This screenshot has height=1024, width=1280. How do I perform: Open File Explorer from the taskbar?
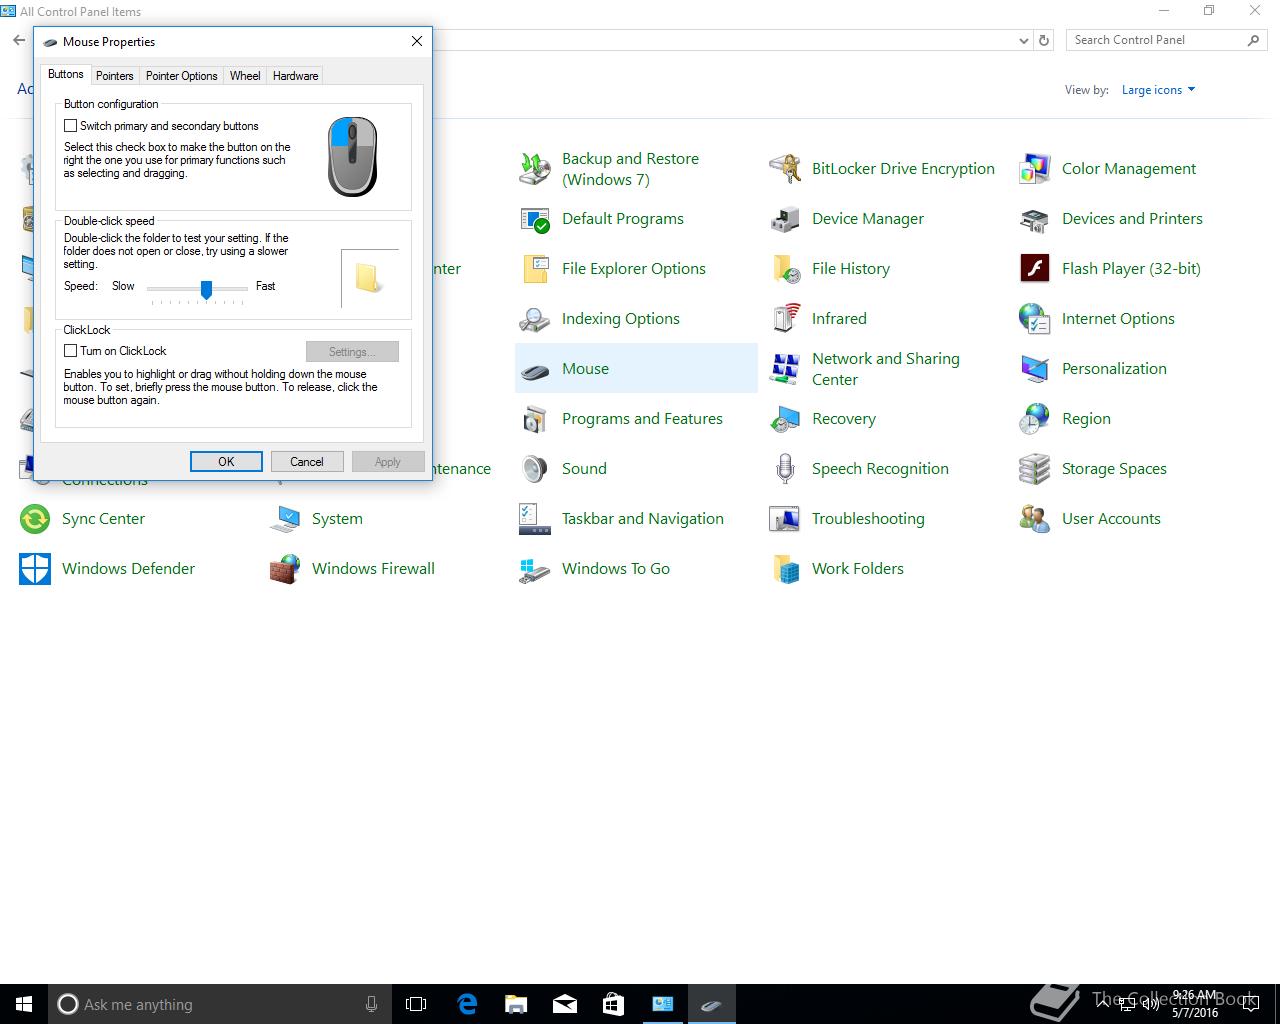[515, 1004]
